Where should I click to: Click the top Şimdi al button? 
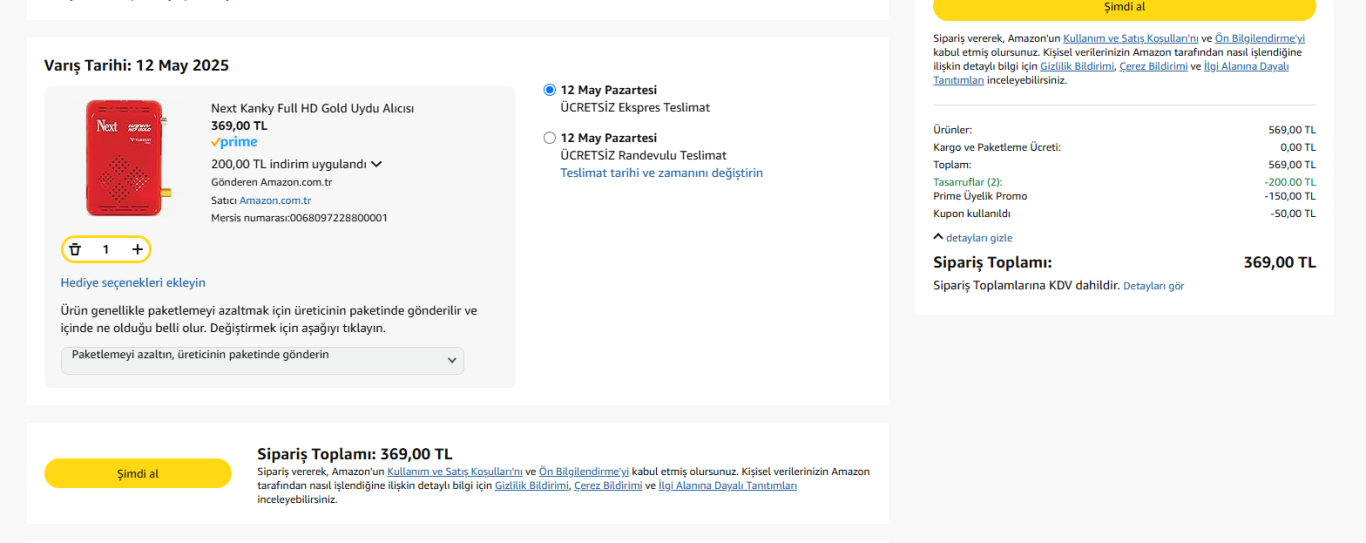pyautogui.click(x=1124, y=7)
